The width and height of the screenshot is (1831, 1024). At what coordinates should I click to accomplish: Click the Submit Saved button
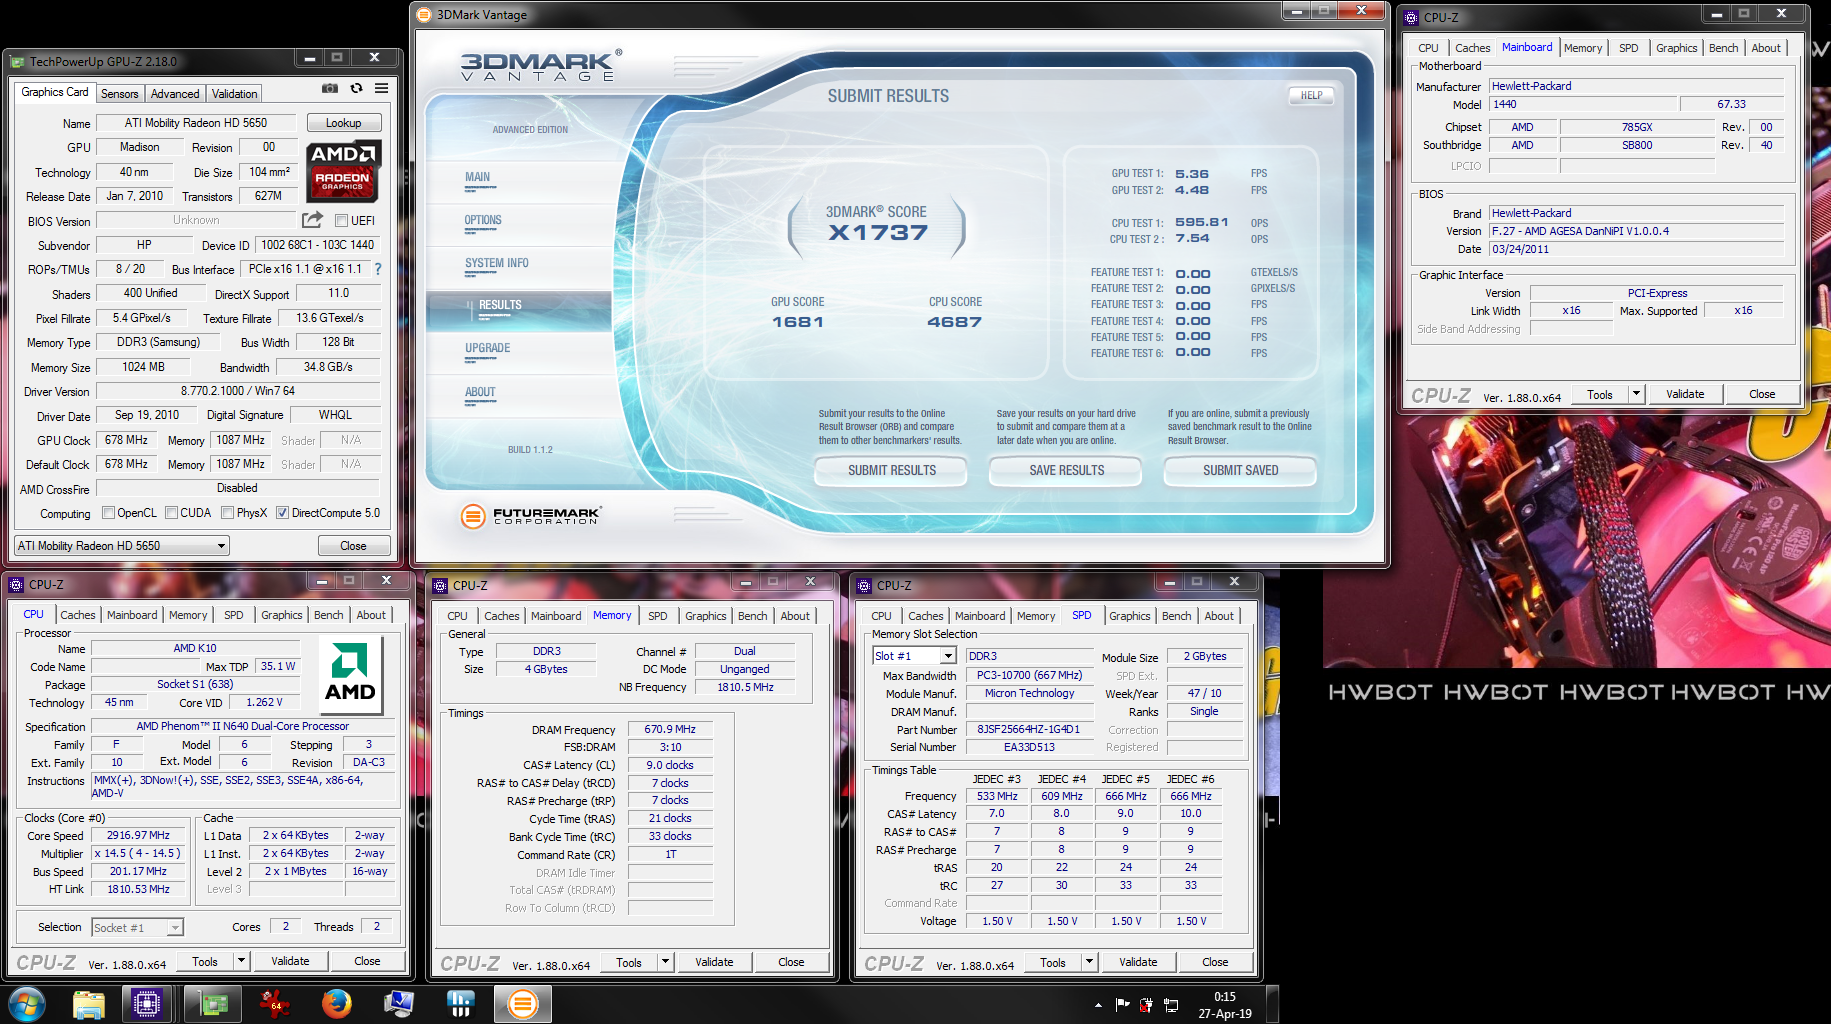1240,470
